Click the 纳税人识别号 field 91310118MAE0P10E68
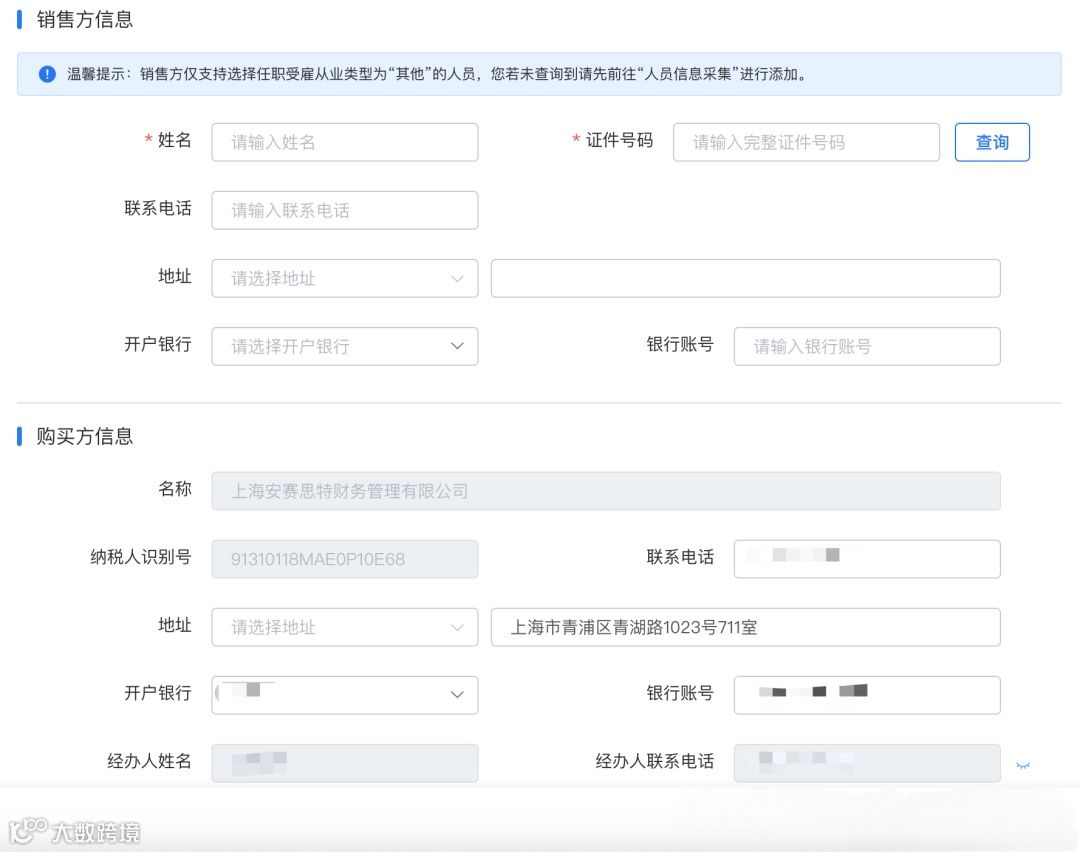 point(344,559)
